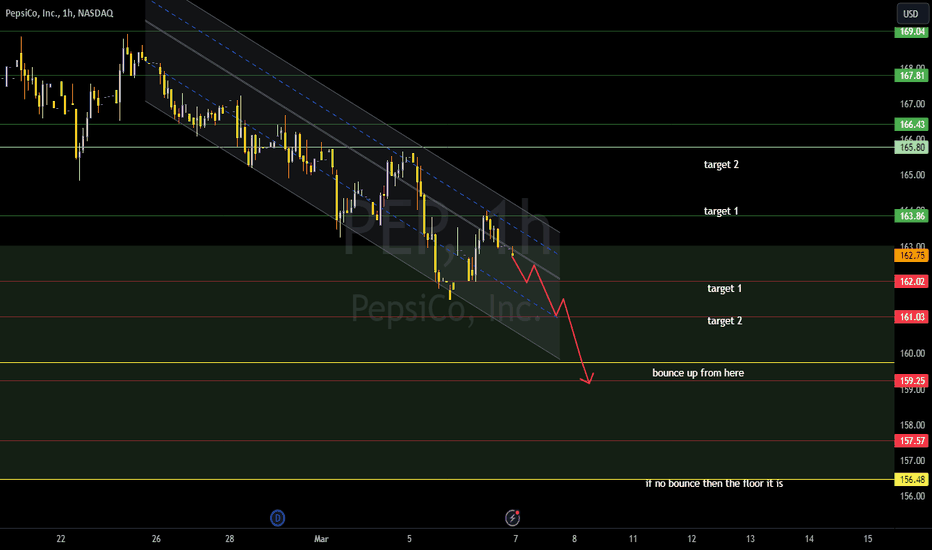This screenshot has width=932, height=550.
Task: Select the 169.04 price label
Action: pos(911,32)
